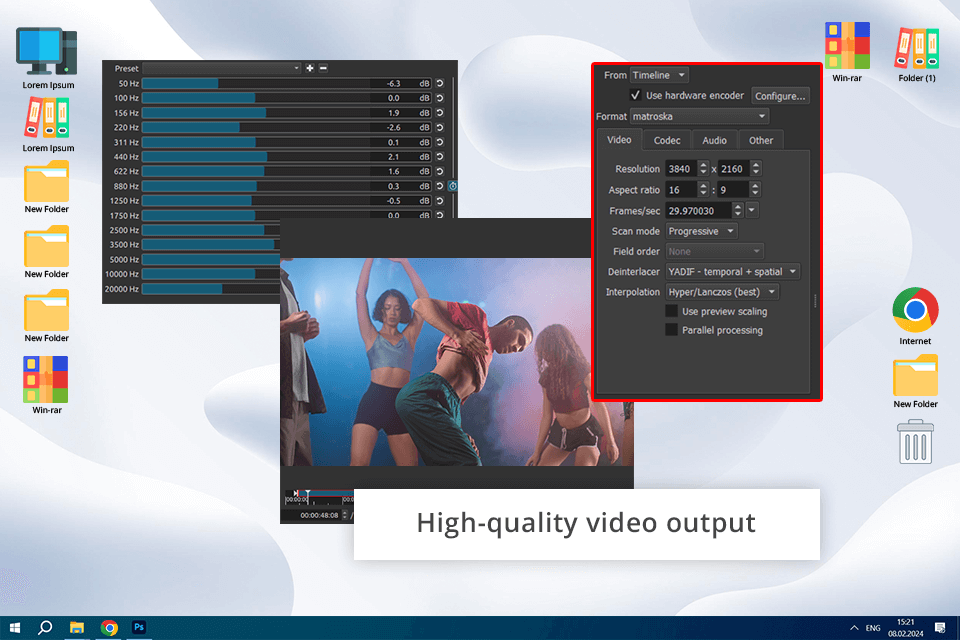Image resolution: width=960 pixels, height=640 pixels.
Task: Reset the 50 Hz band to default
Action: (x=440, y=83)
